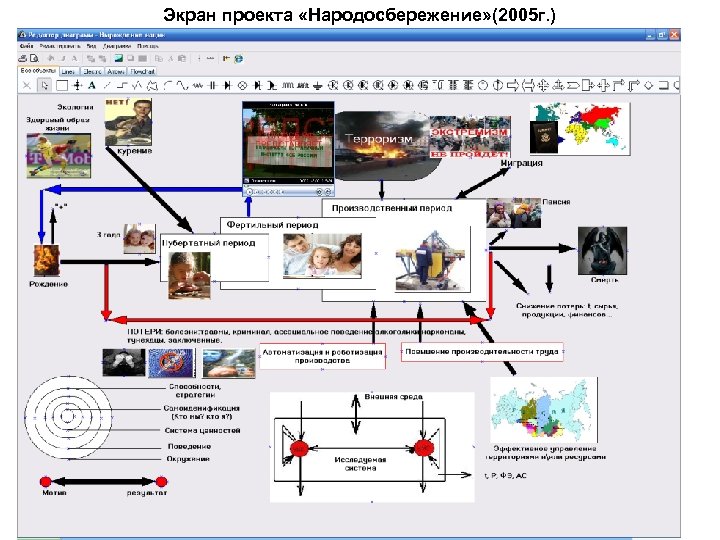Switch to the Arrows palette tab
The height and width of the screenshot is (540, 720).
coord(115,72)
